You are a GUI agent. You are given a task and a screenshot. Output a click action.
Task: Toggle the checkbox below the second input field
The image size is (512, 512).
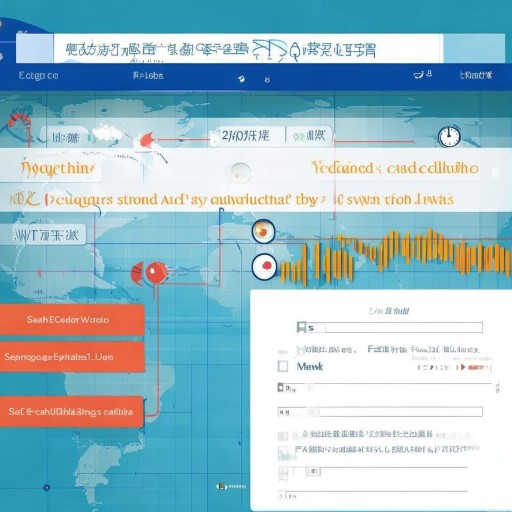coord(283,436)
